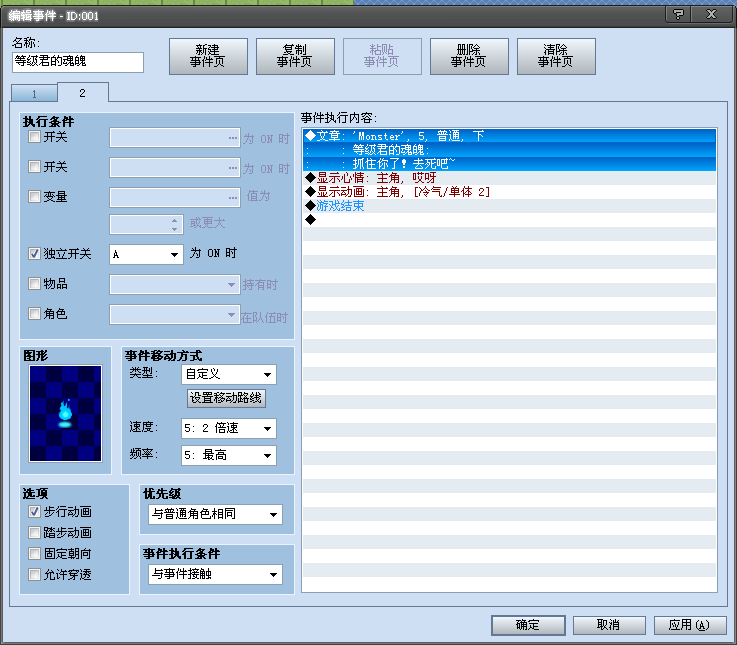Confirm with 确定 button
The image size is (737, 645).
(528, 625)
